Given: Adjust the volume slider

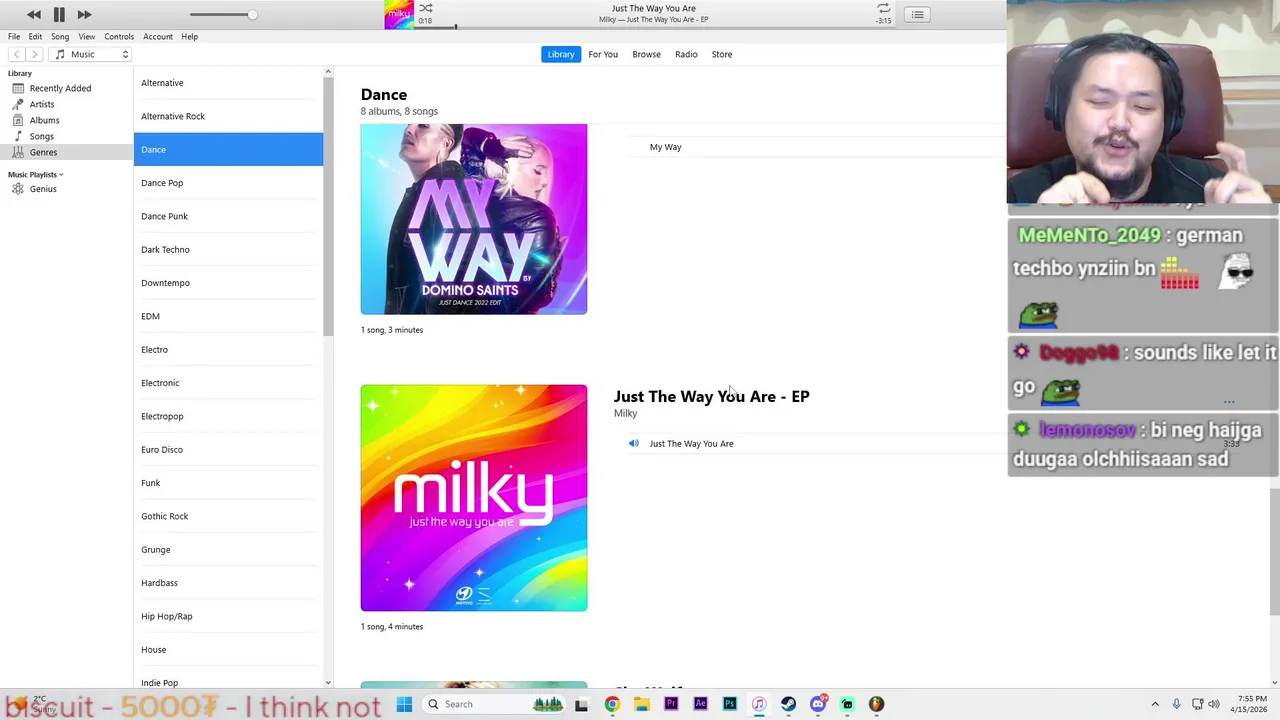Looking at the screenshot, I should tap(222, 14).
